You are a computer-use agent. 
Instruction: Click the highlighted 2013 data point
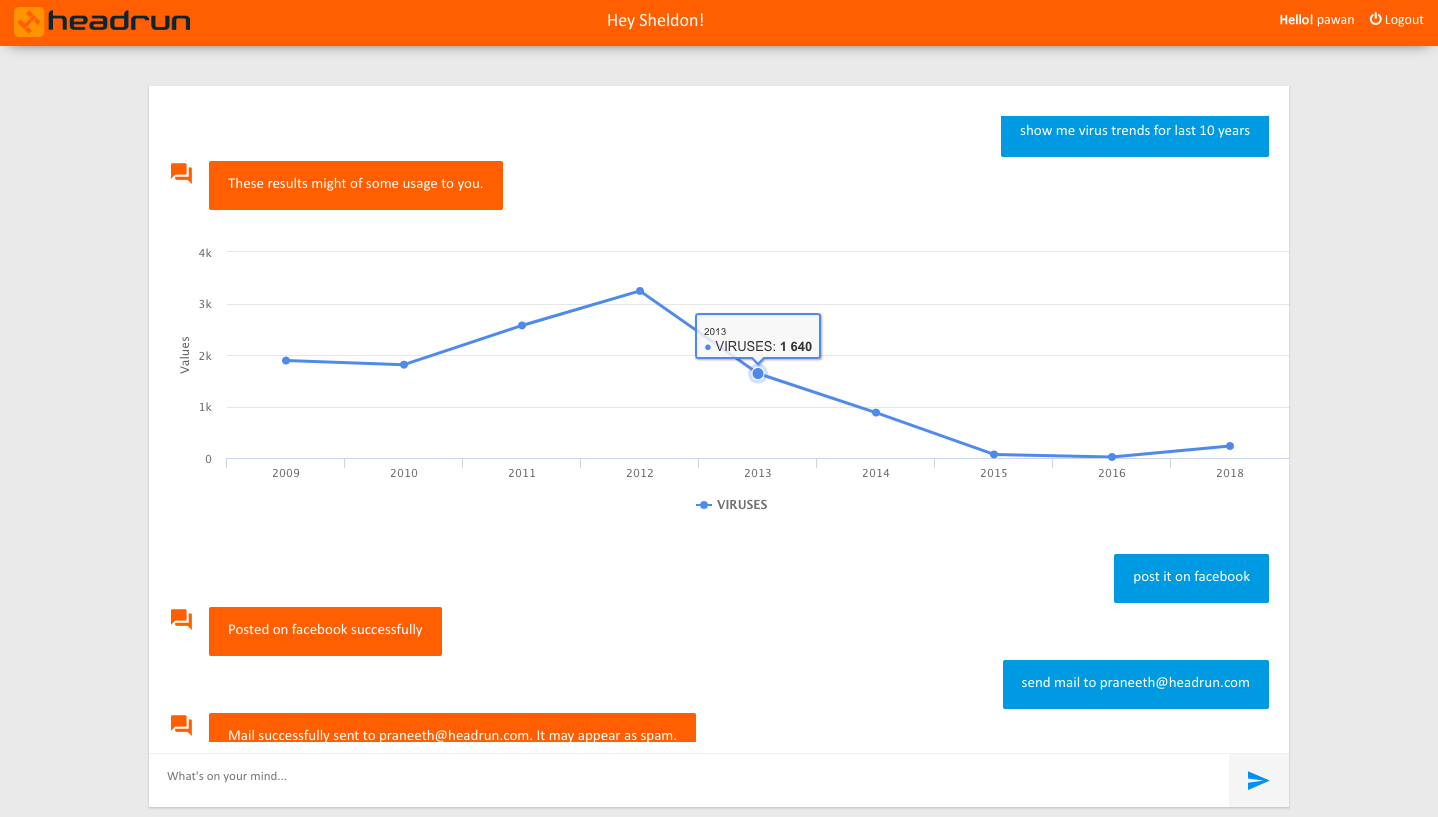758,373
